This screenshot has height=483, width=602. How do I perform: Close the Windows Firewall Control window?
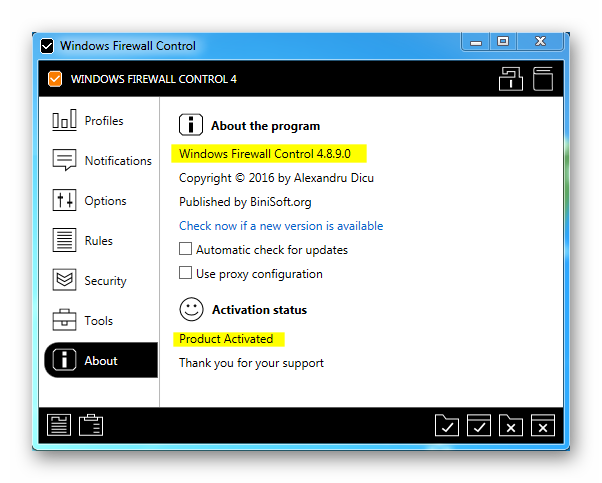[540, 41]
